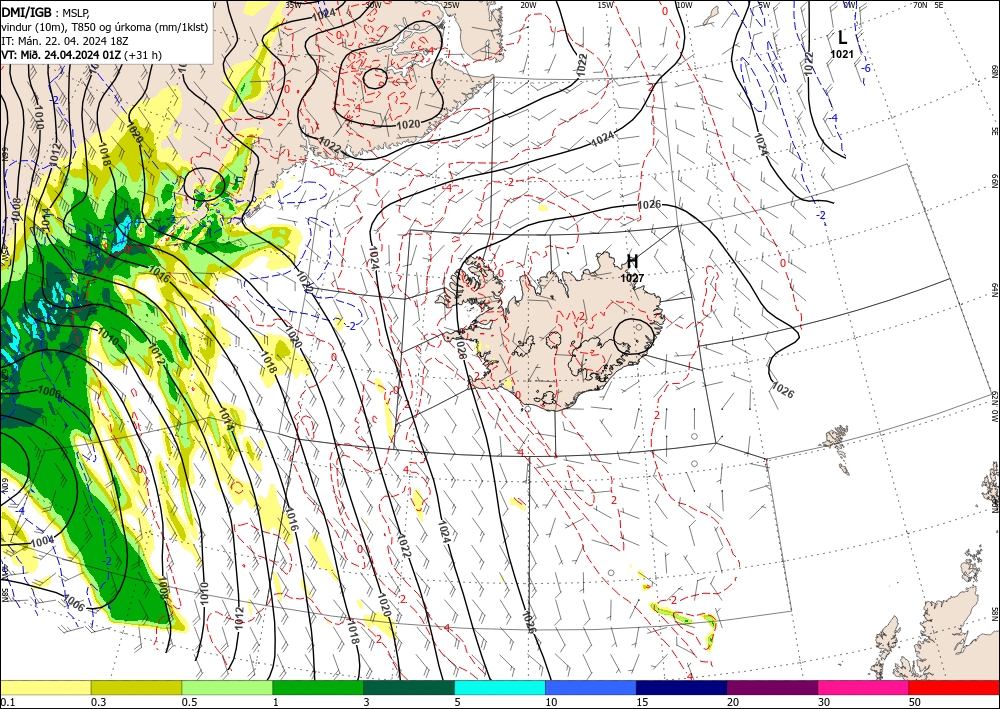Click the legend value 0.1
Image resolution: width=1000 pixels, height=709 pixels.
[8, 702]
